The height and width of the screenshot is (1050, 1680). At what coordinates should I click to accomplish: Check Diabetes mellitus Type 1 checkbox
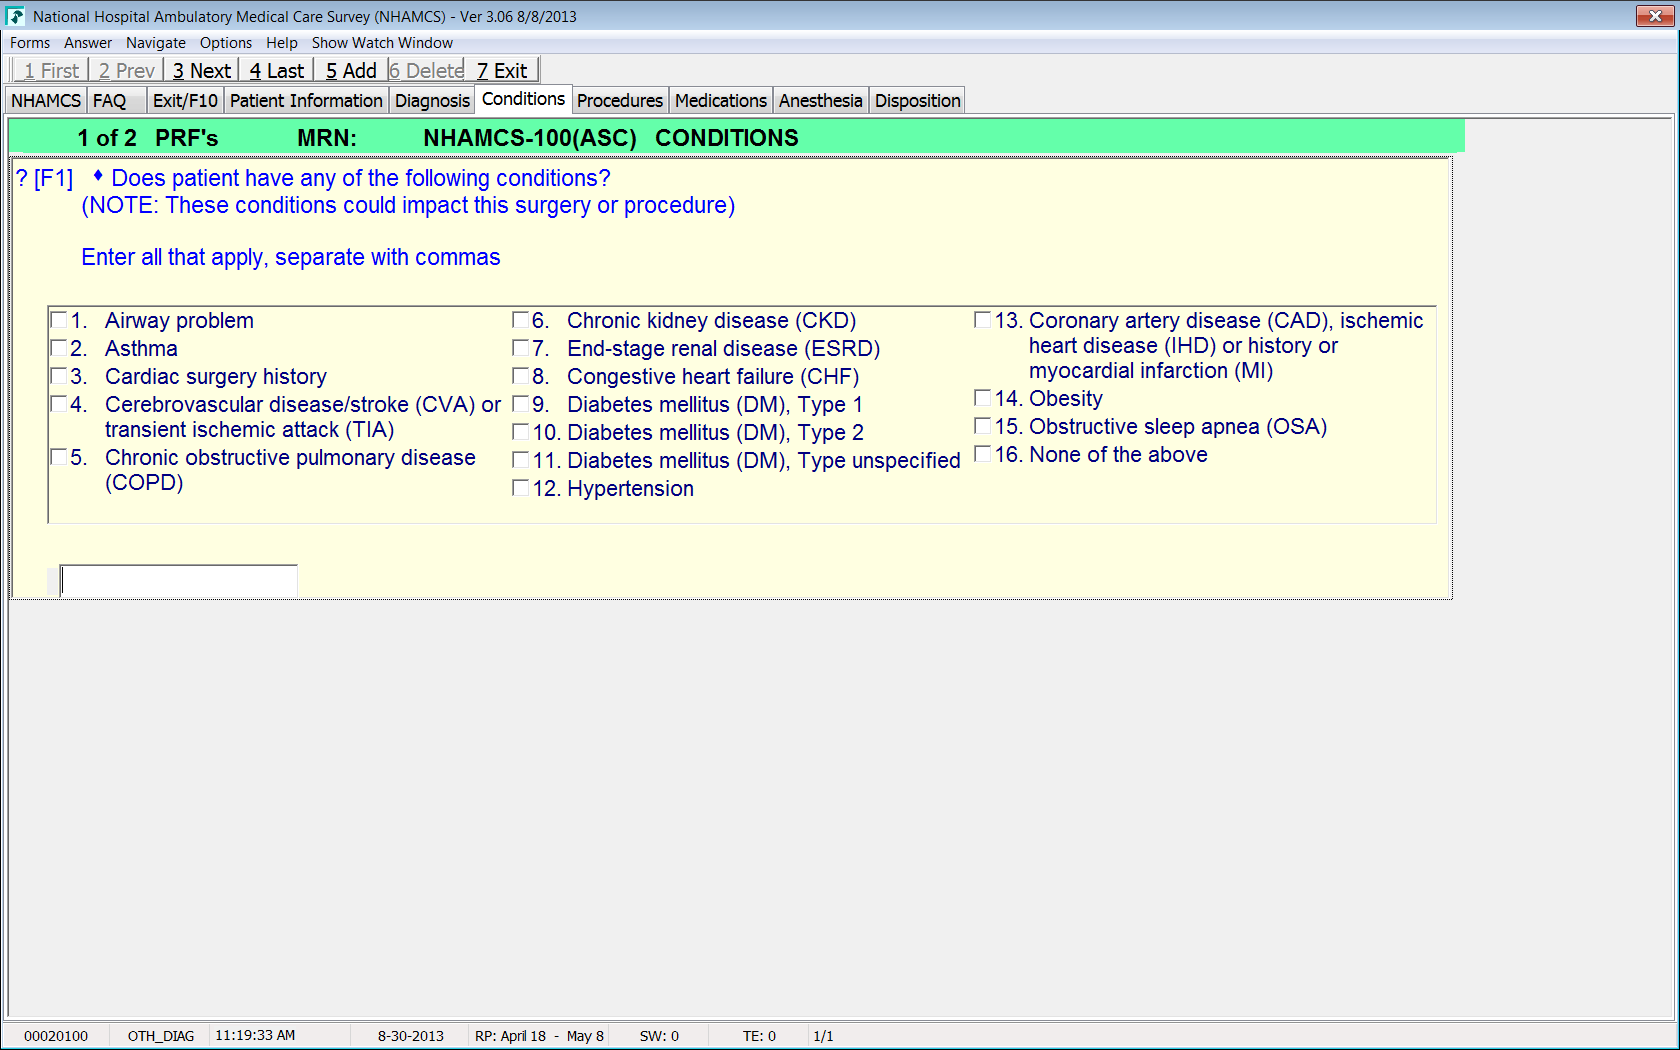(x=520, y=404)
